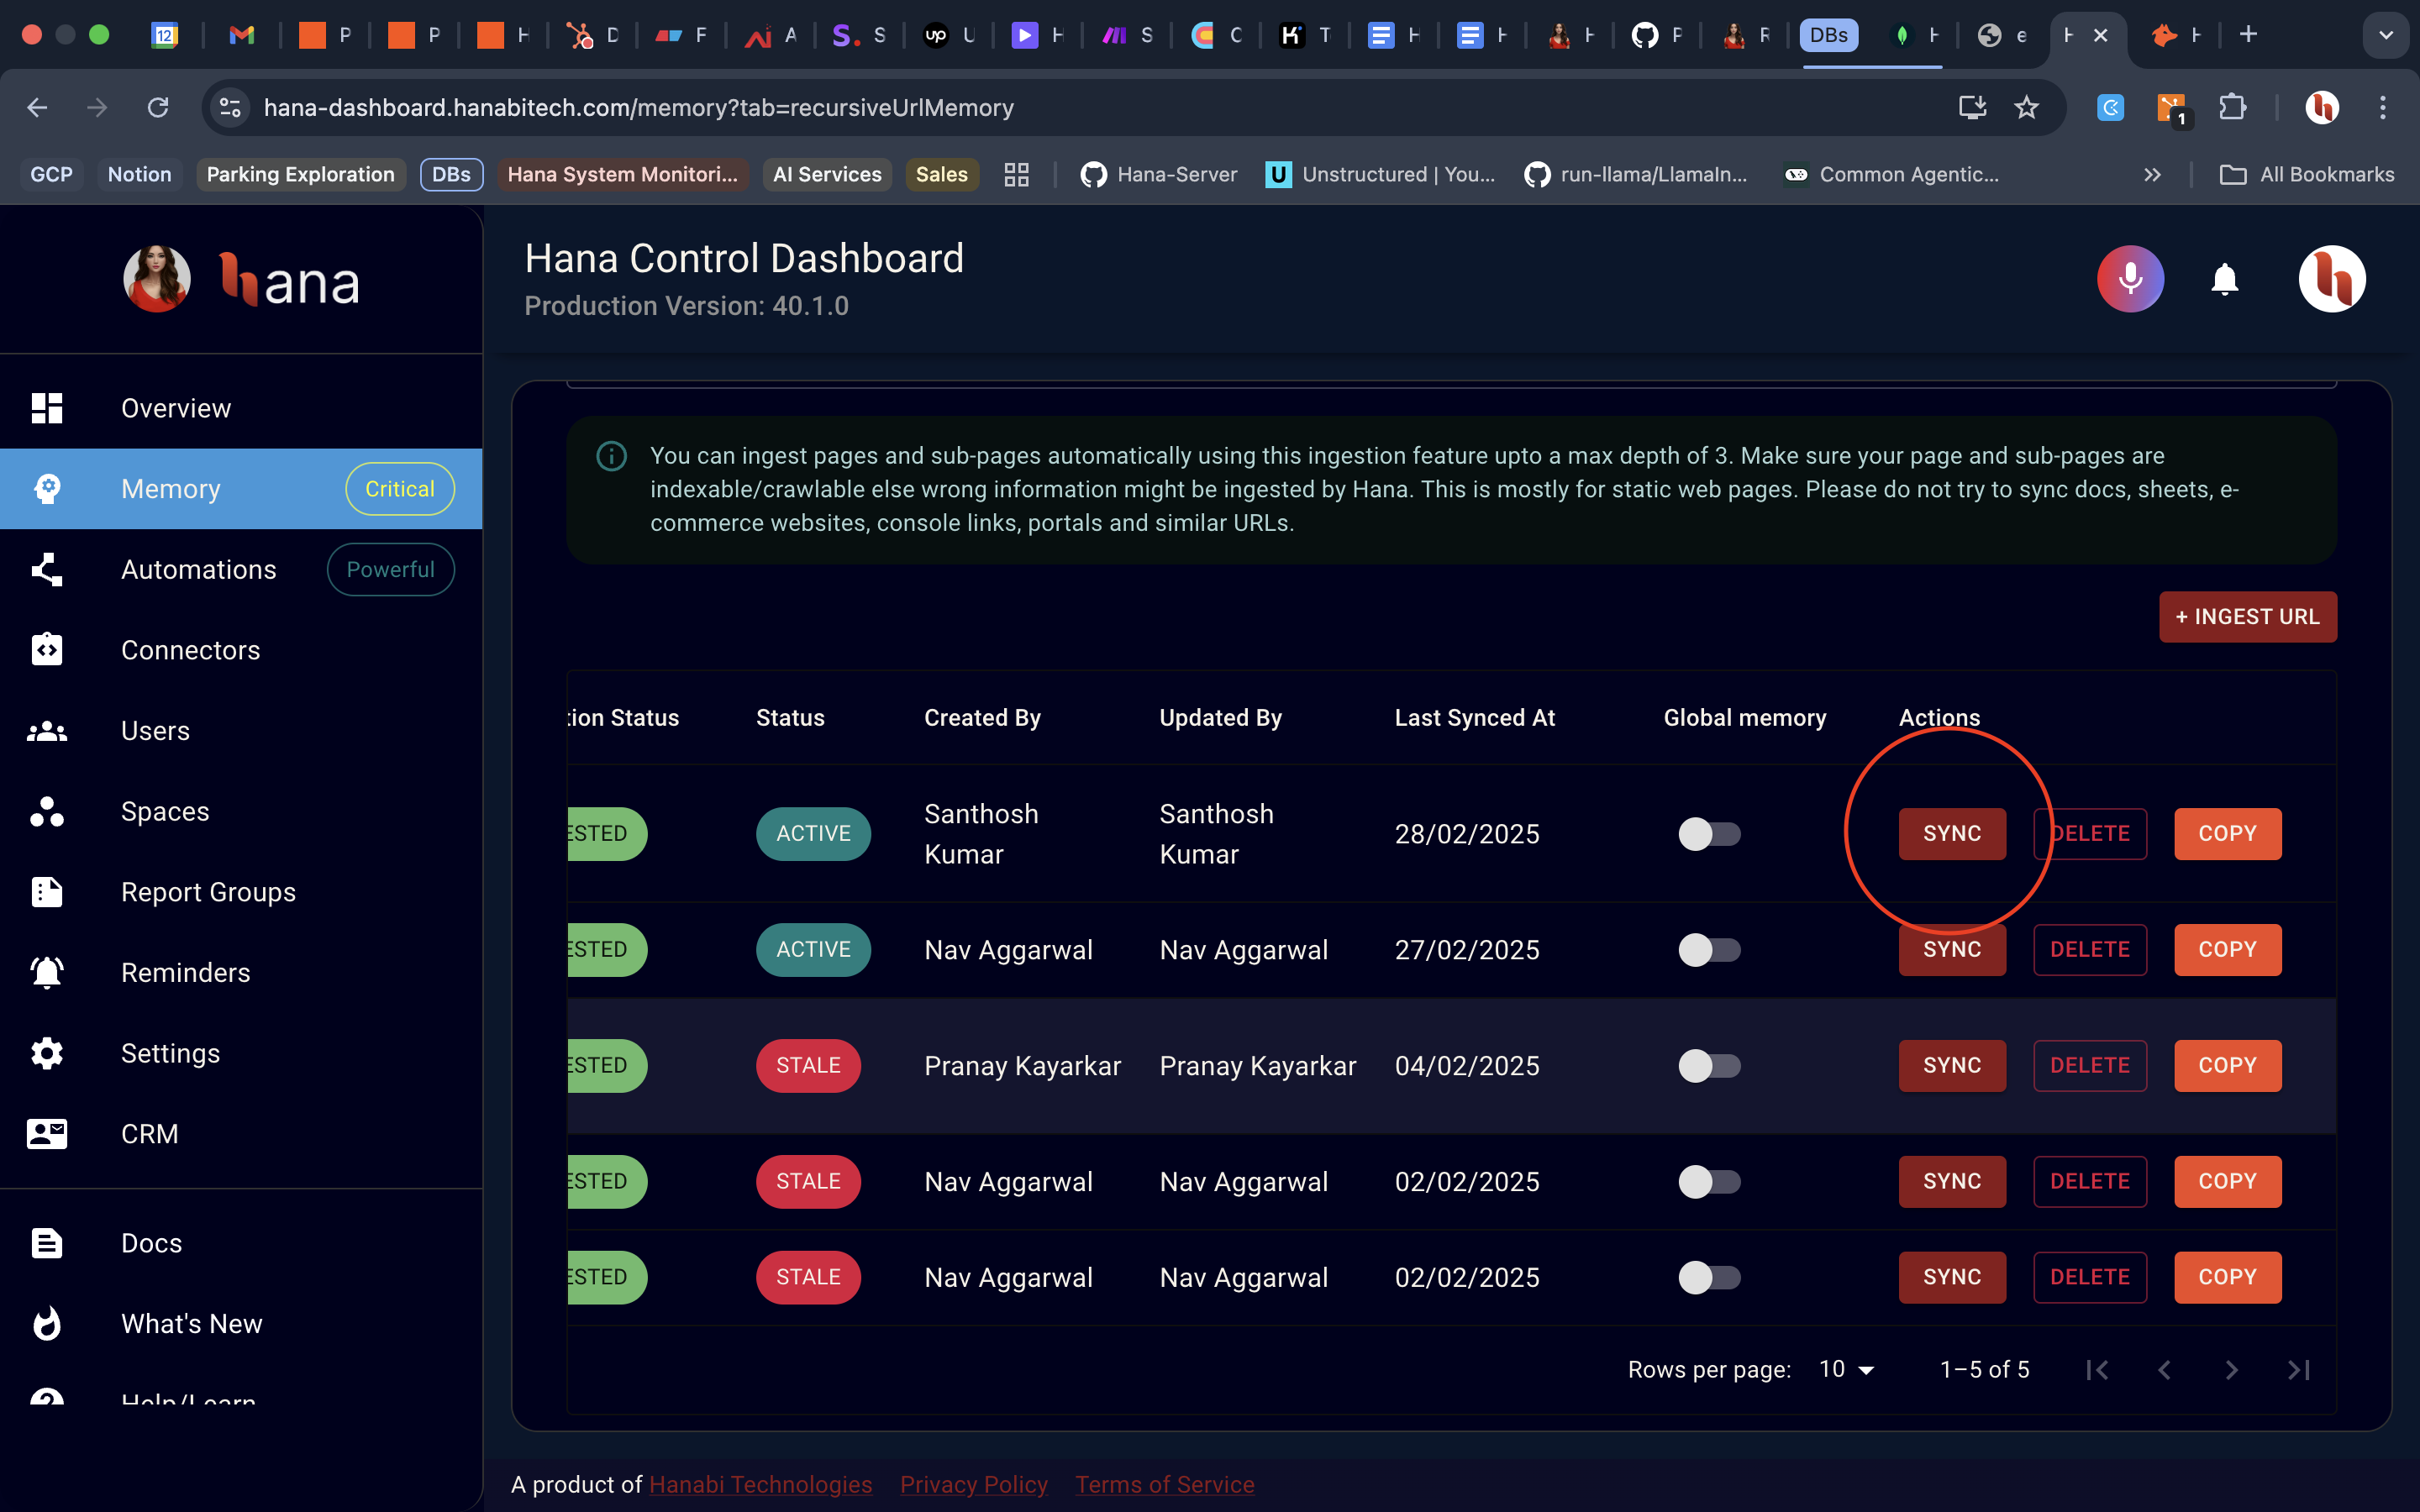Click the Memory sidebar icon
Image resolution: width=2420 pixels, height=1512 pixels.
click(x=49, y=488)
